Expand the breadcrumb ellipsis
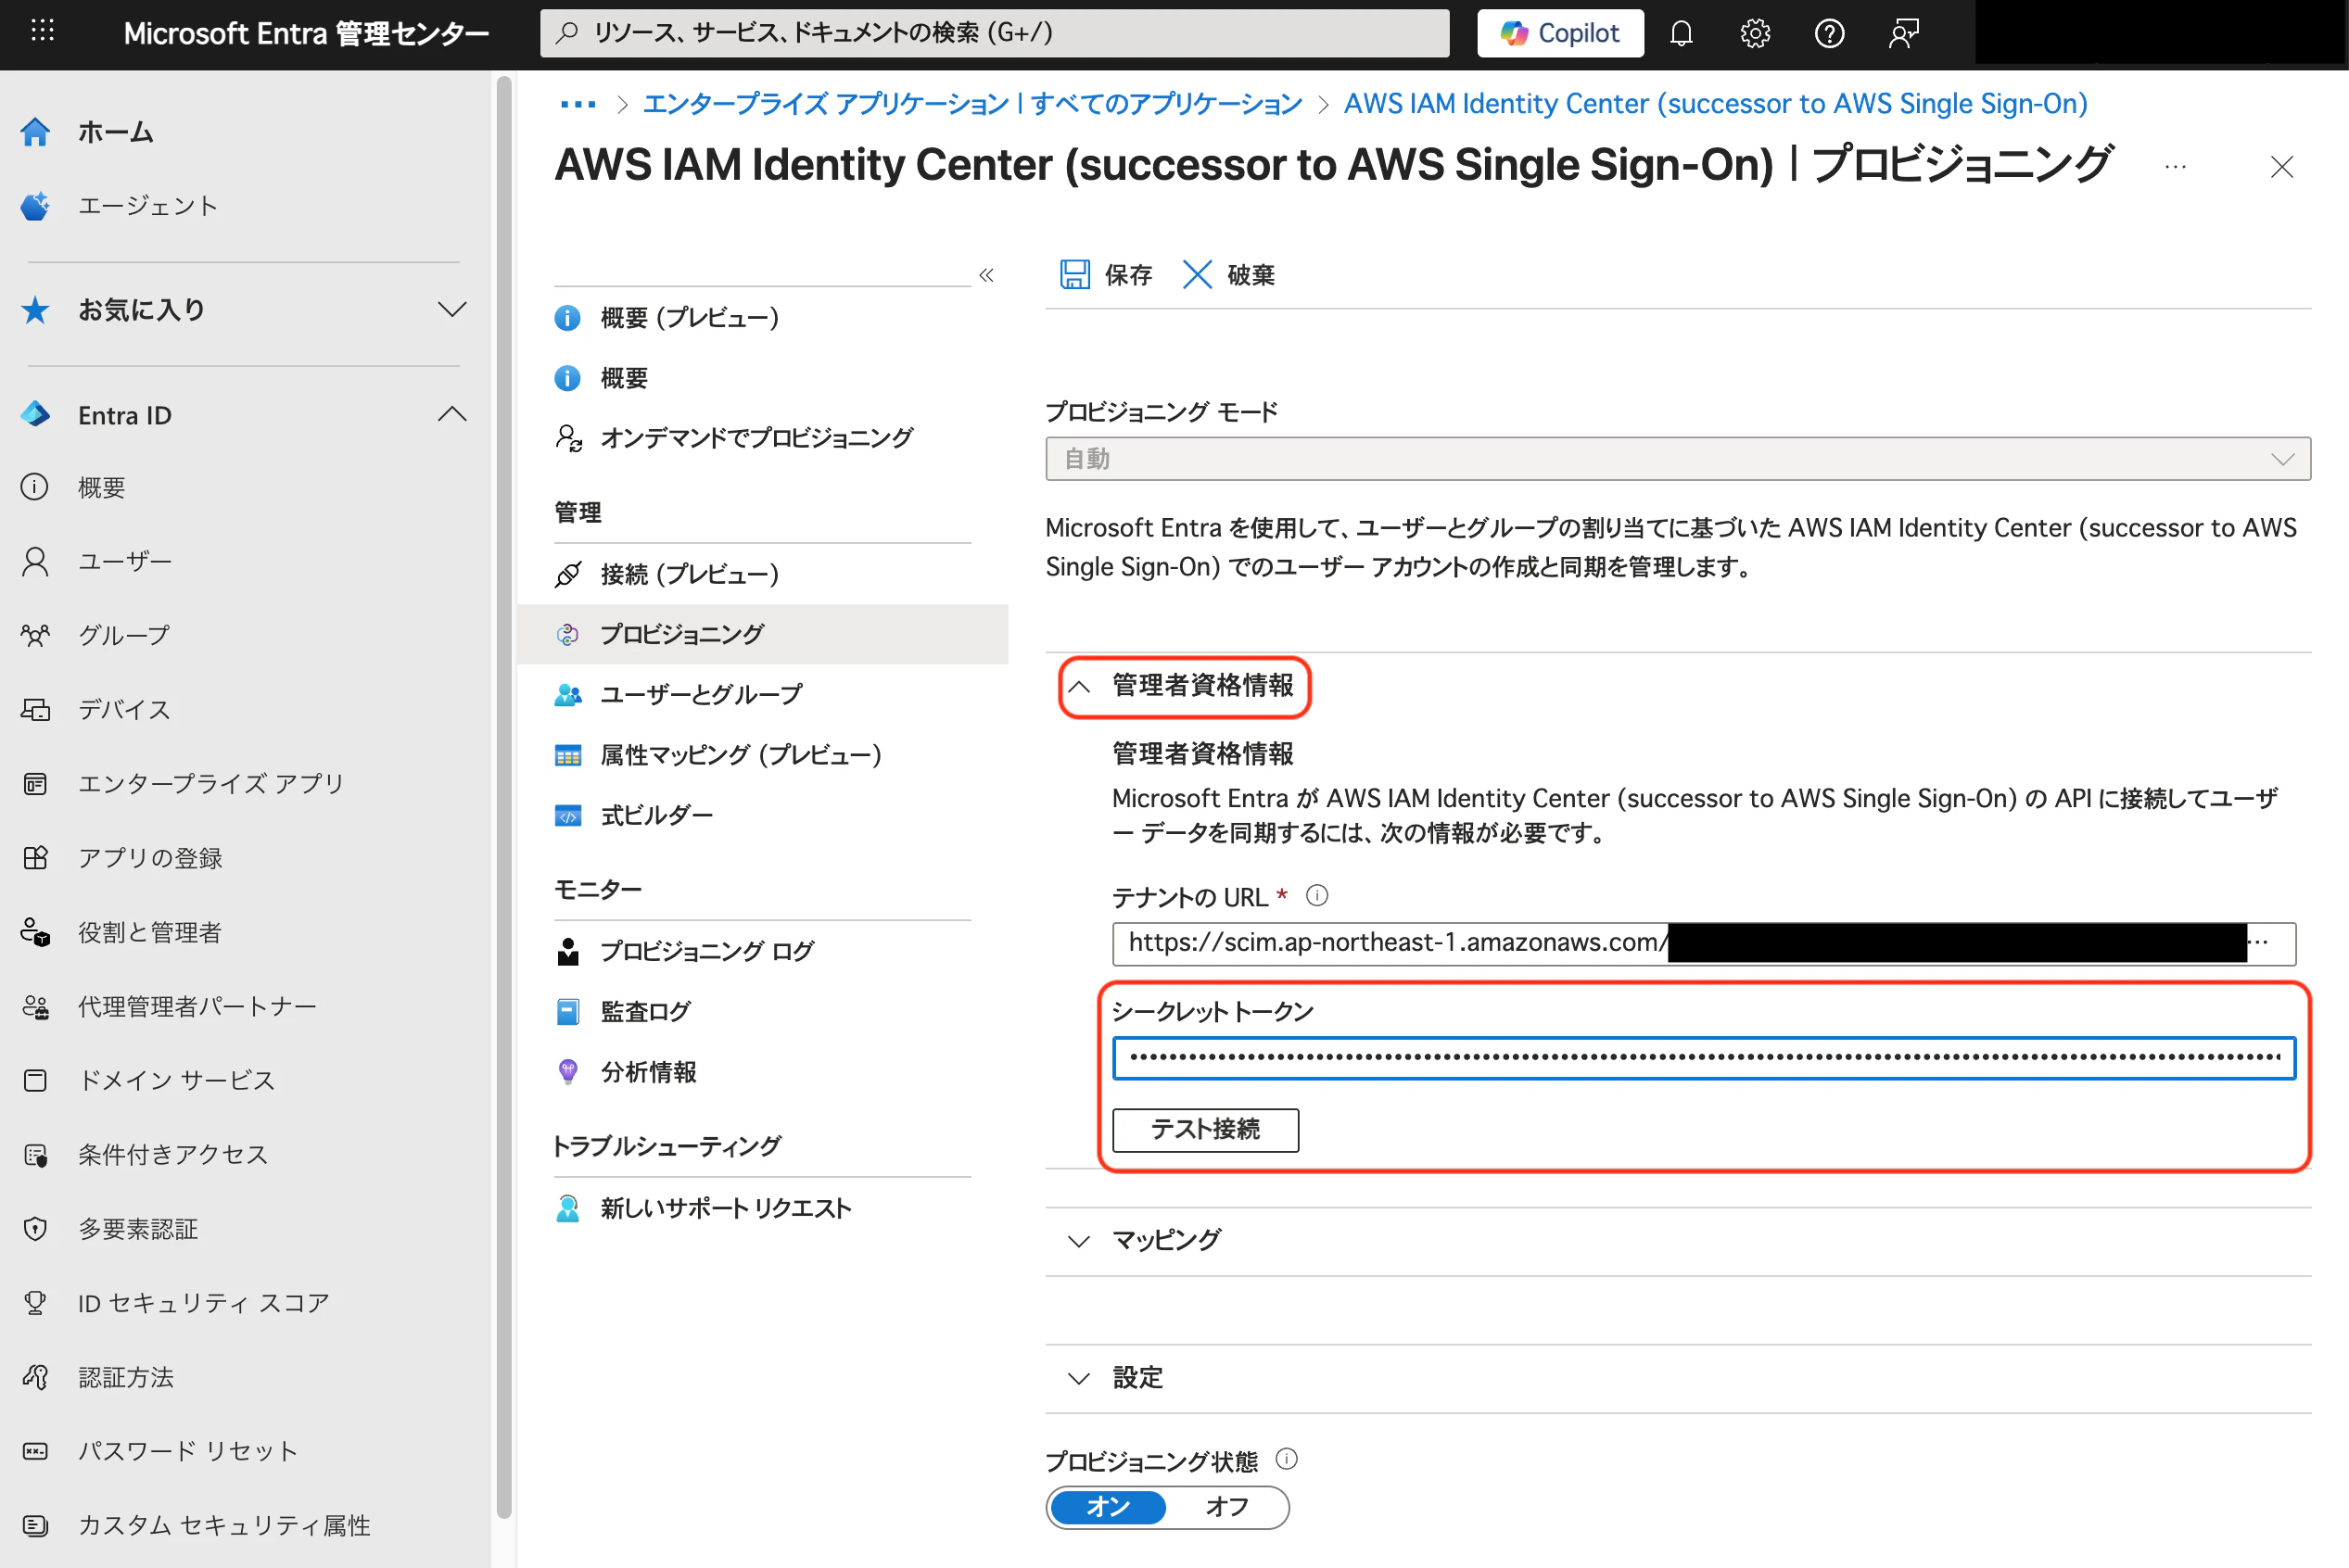The height and width of the screenshot is (1568, 2349). coord(578,104)
